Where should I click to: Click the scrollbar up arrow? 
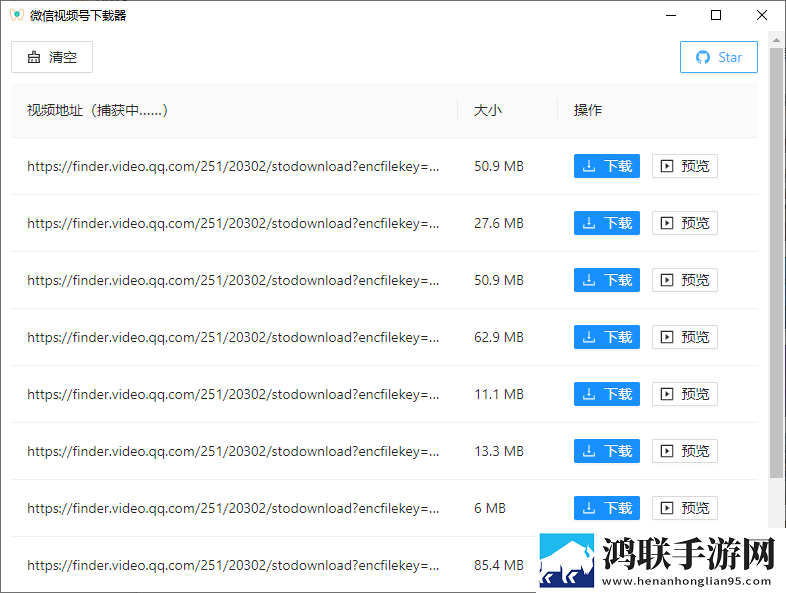tap(776, 40)
